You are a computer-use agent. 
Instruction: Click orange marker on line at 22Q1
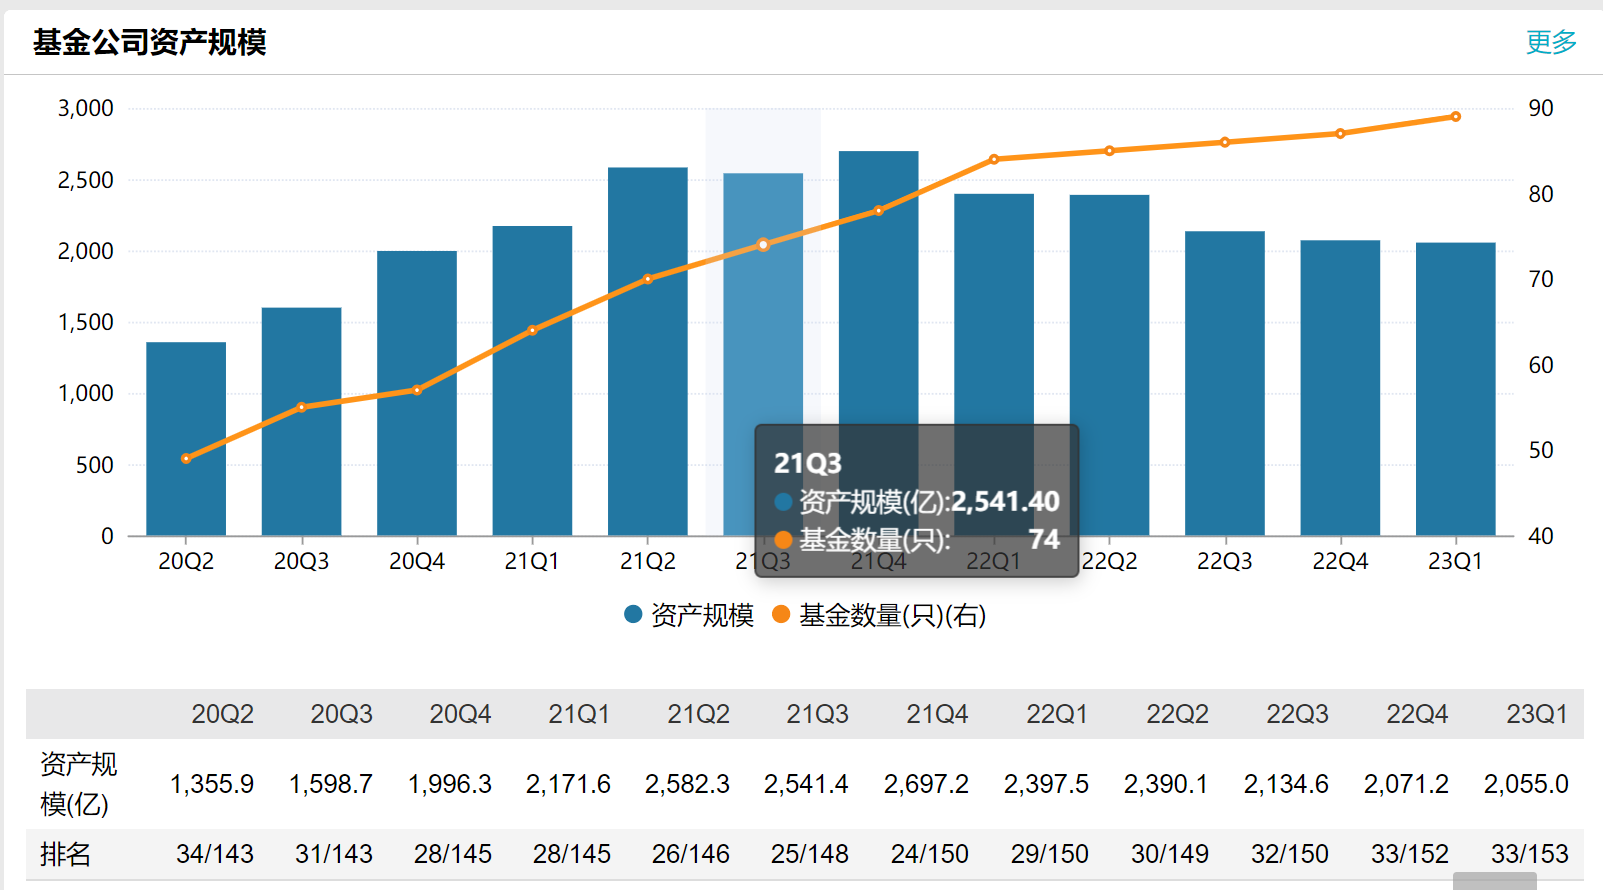pyautogui.click(x=994, y=159)
